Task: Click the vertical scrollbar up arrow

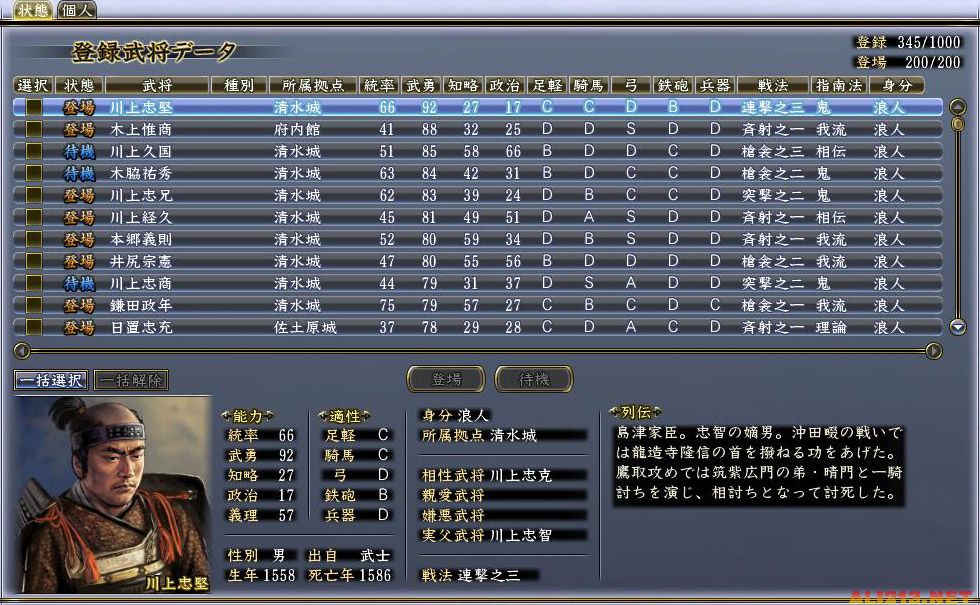Action: pyautogui.click(x=957, y=106)
